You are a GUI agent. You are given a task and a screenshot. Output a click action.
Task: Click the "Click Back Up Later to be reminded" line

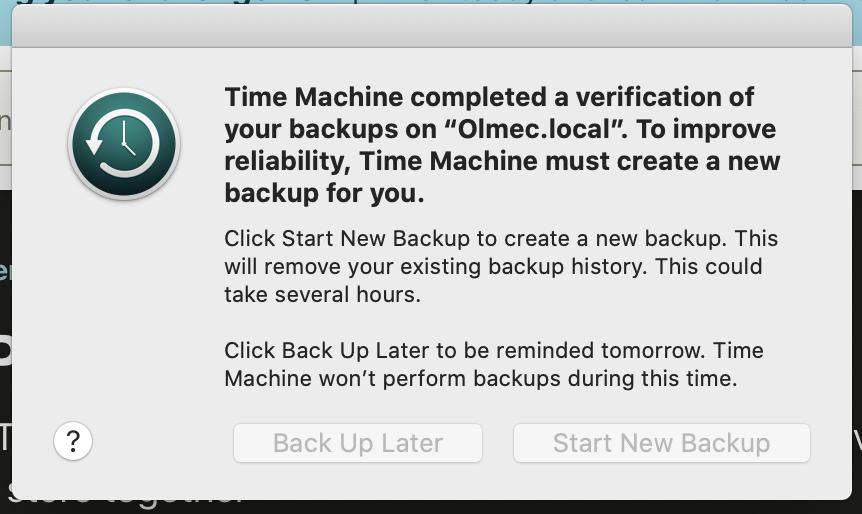pyautogui.click(x=493, y=351)
